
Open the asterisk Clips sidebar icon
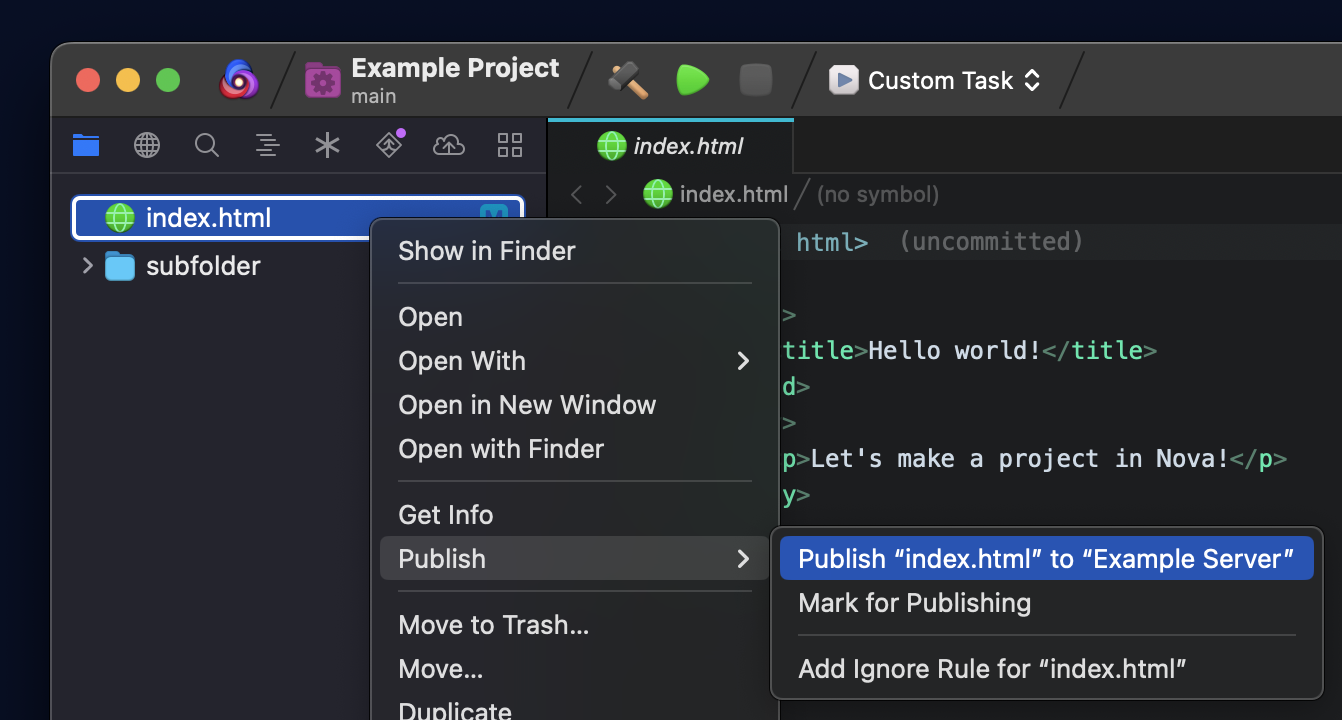point(327,145)
